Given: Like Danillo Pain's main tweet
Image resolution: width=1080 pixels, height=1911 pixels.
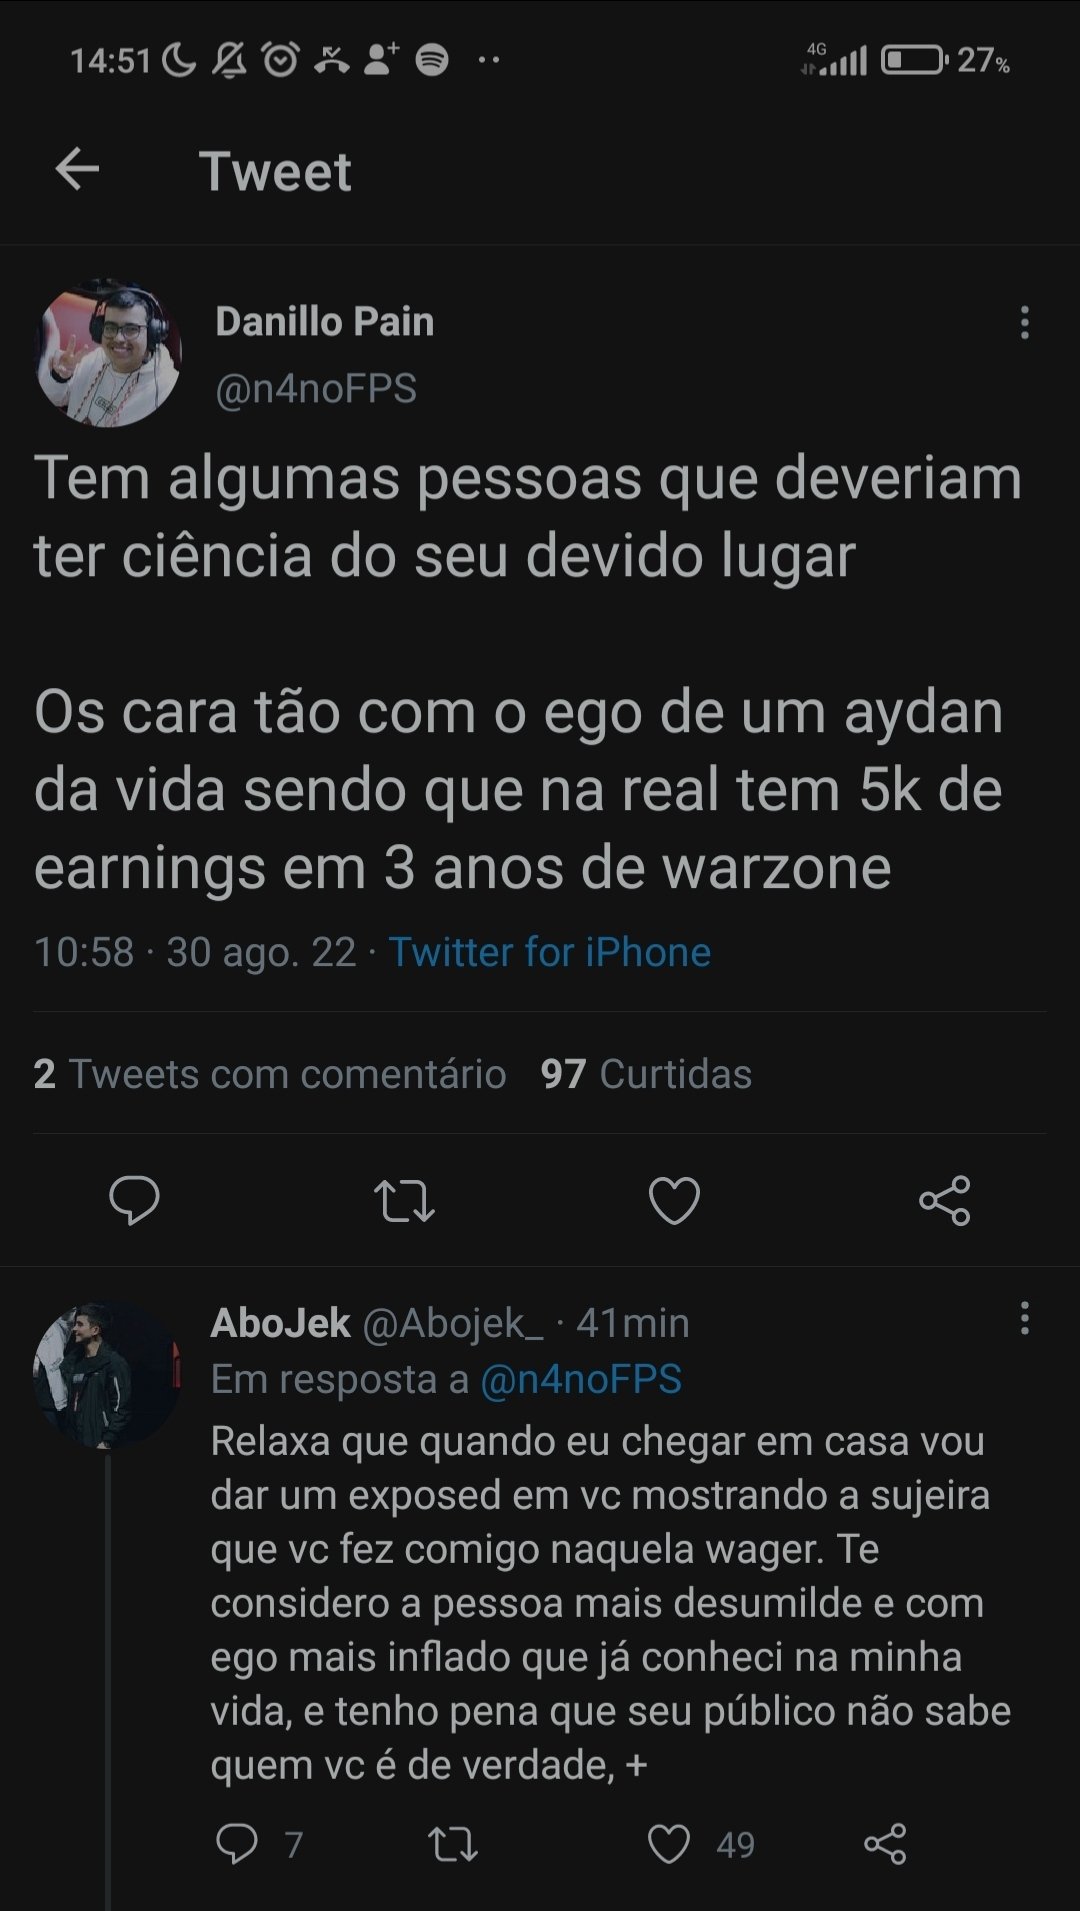Looking at the screenshot, I should [x=674, y=1200].
